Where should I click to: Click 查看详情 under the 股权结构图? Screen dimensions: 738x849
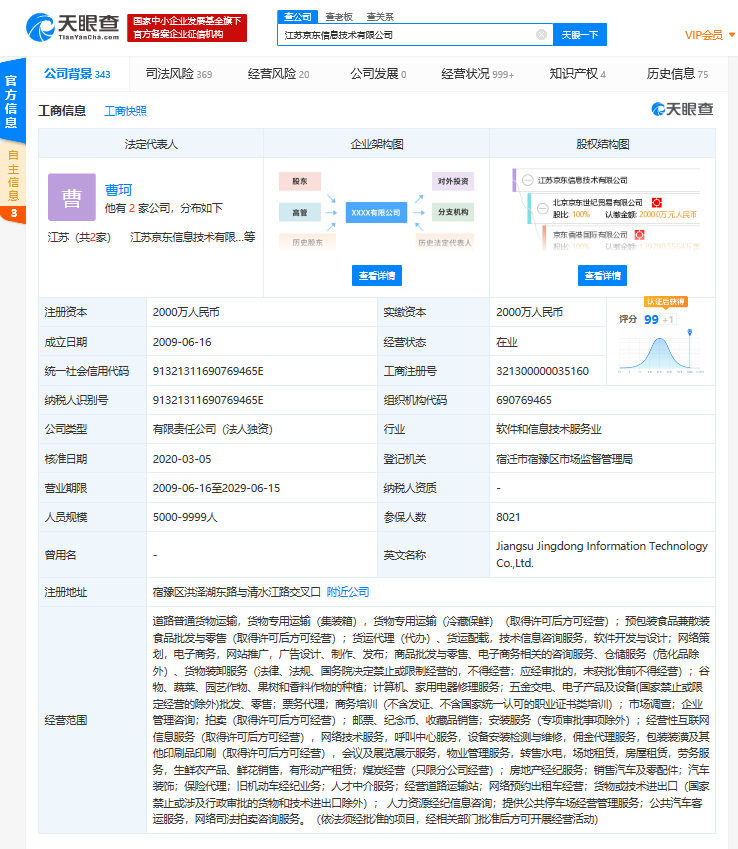point(602,276)
